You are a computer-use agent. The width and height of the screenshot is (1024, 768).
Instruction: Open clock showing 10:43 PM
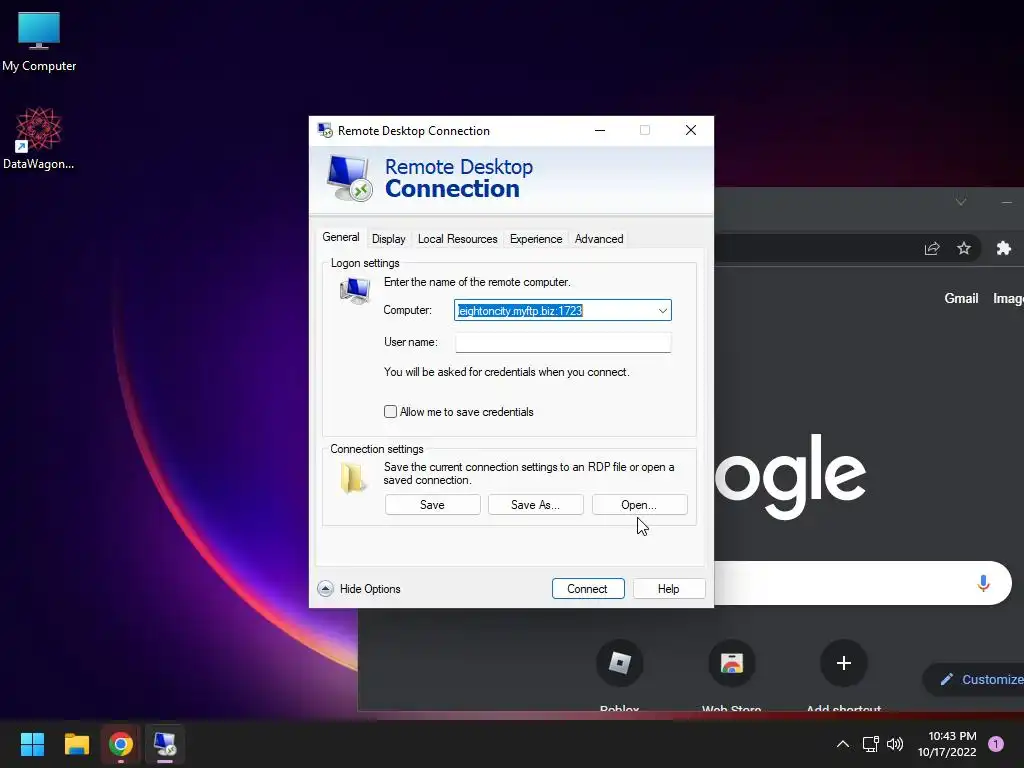[947, 744]
